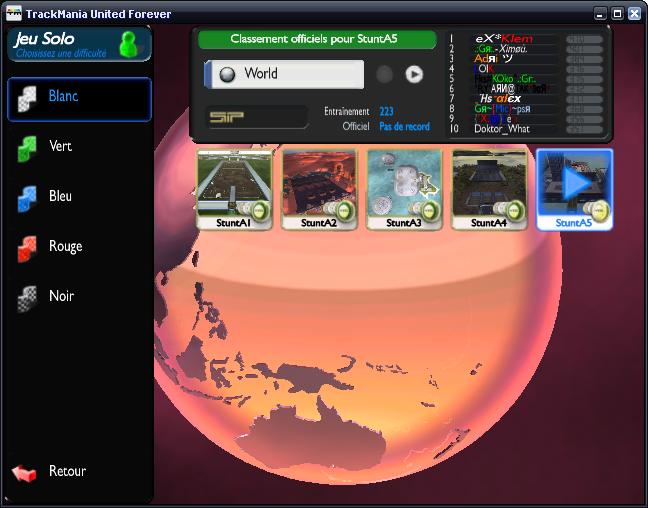
Task: Open the StuntA1 track thumbnail
Action: (233, 188)
